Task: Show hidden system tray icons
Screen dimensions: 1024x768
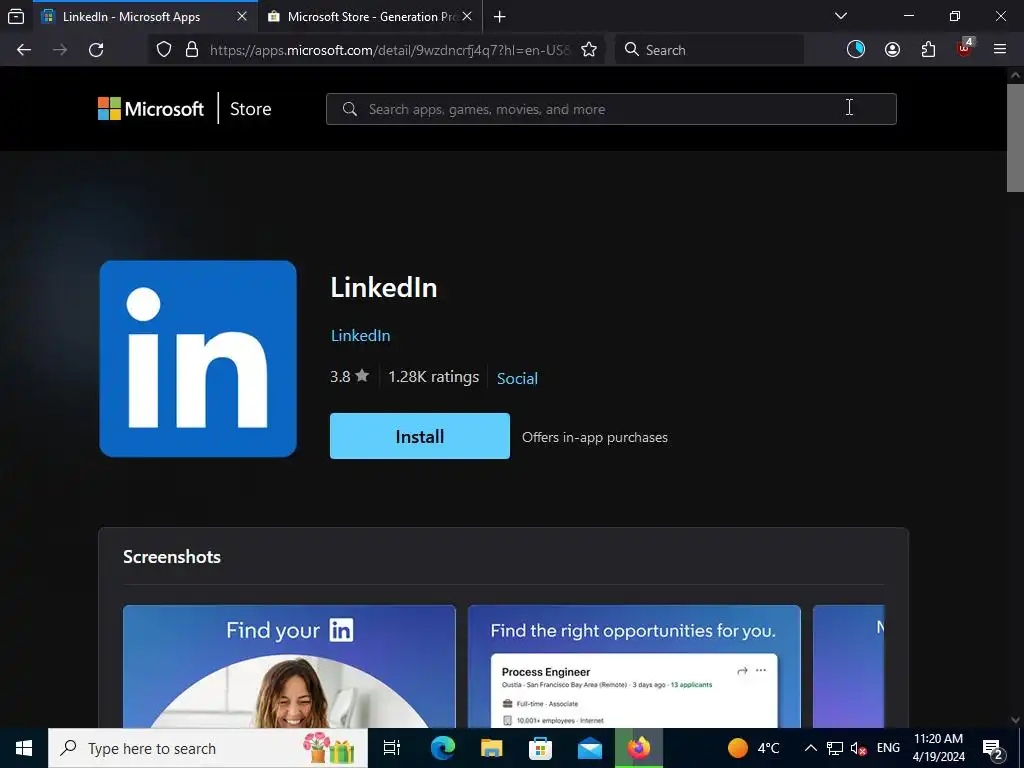Action: [810, 748]
